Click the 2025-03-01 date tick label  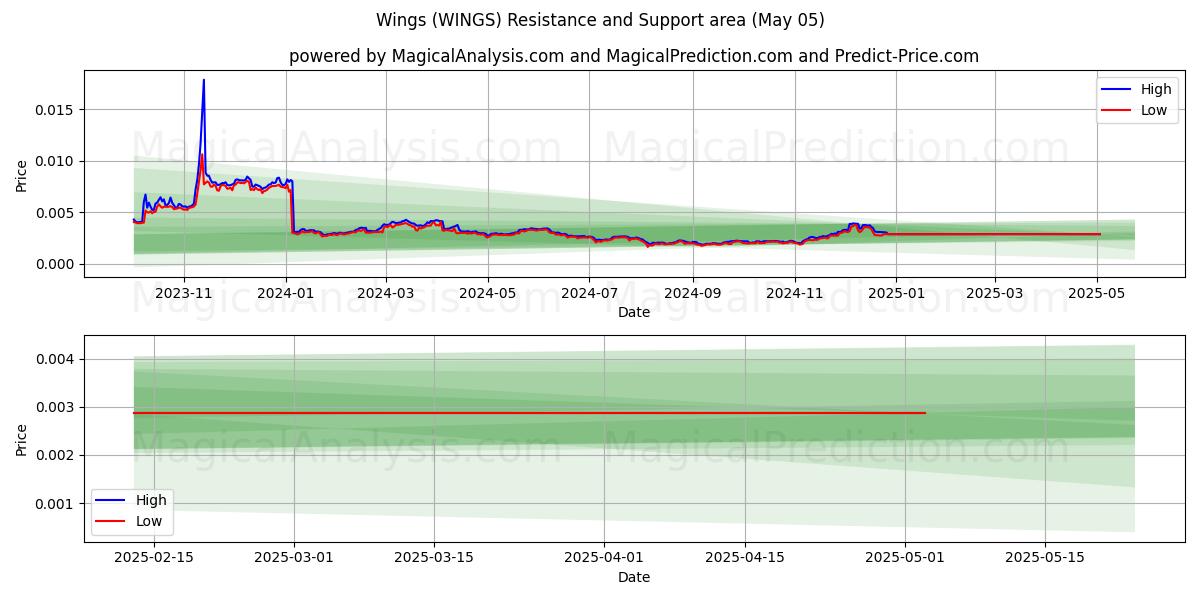tap(294, 557)
